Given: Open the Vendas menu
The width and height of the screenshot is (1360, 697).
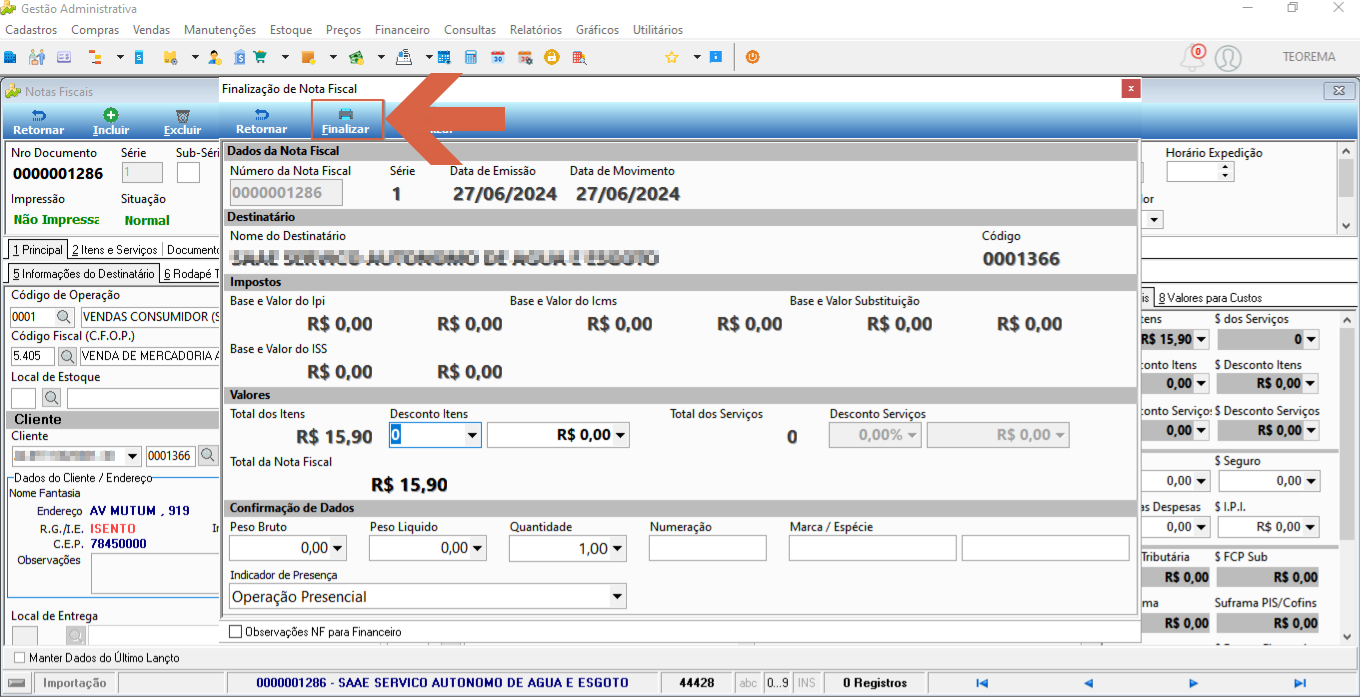Looking at the screenshot, I should [152, 30].
